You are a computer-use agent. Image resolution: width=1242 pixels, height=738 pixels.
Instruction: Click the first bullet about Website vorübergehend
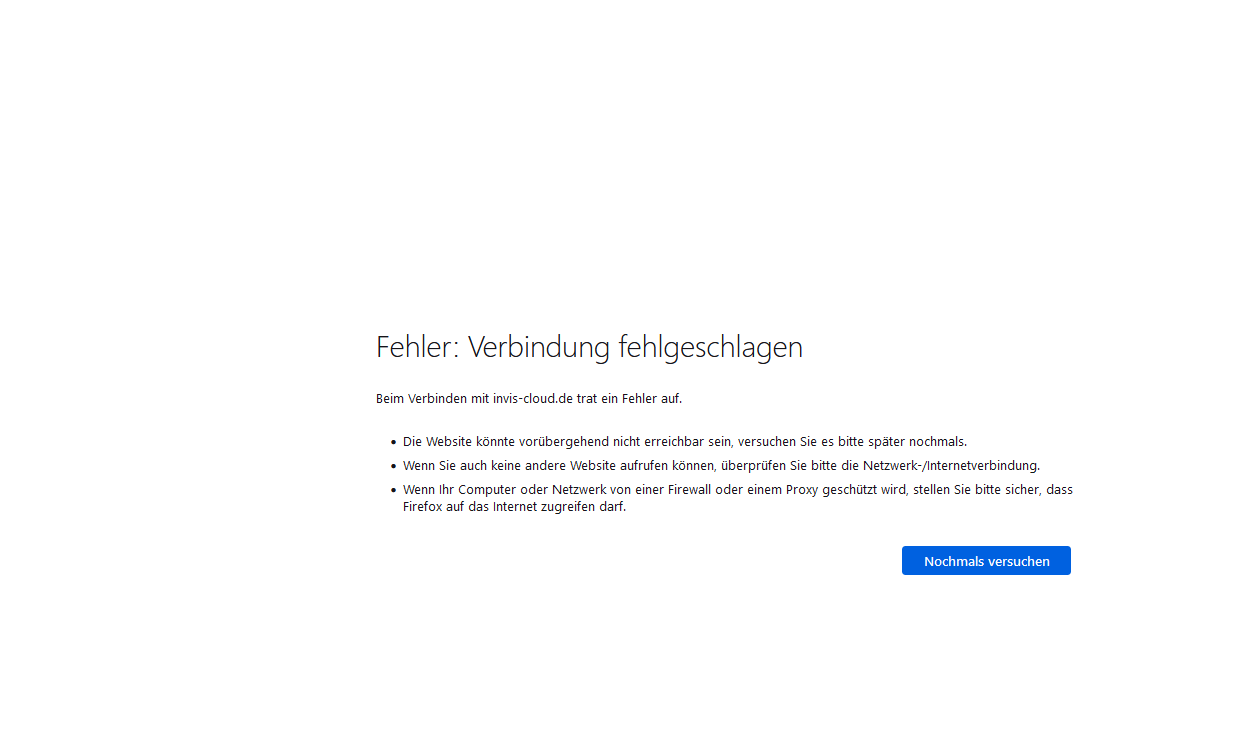pyautogui.click(x=684, y=441)
